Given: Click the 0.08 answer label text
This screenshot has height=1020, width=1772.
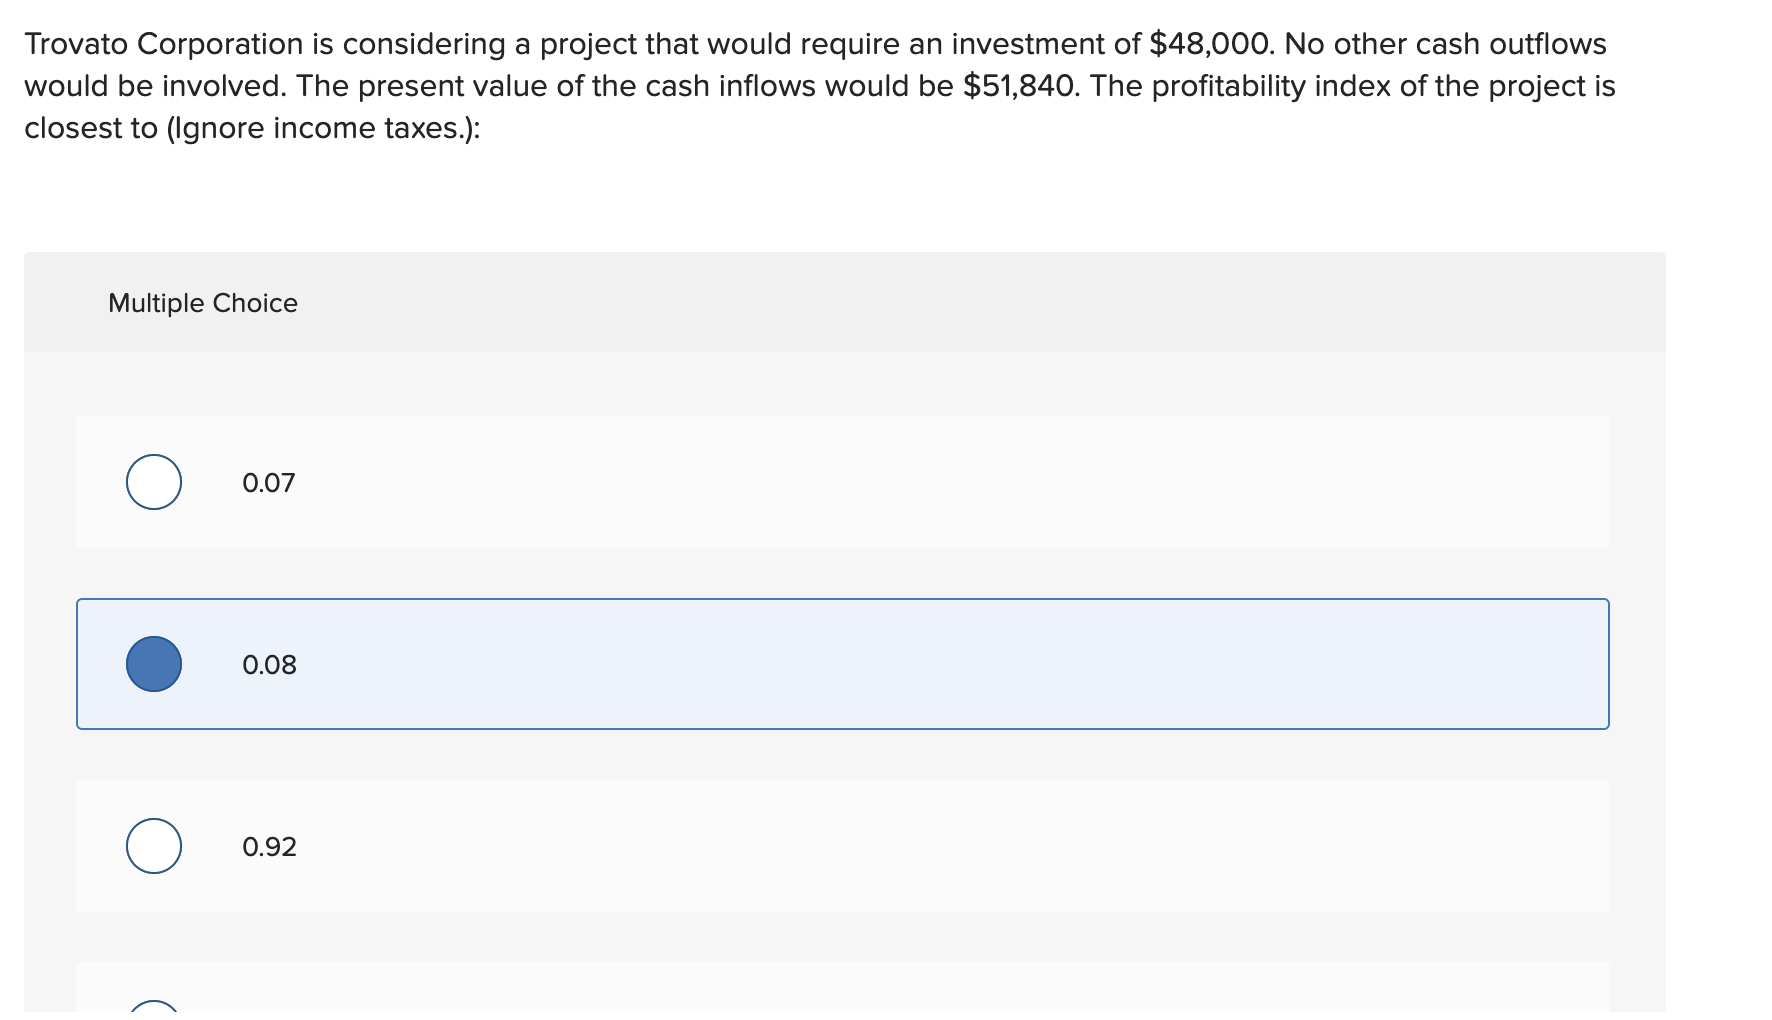Looking at the screenshot, I should tap(268, 663).
